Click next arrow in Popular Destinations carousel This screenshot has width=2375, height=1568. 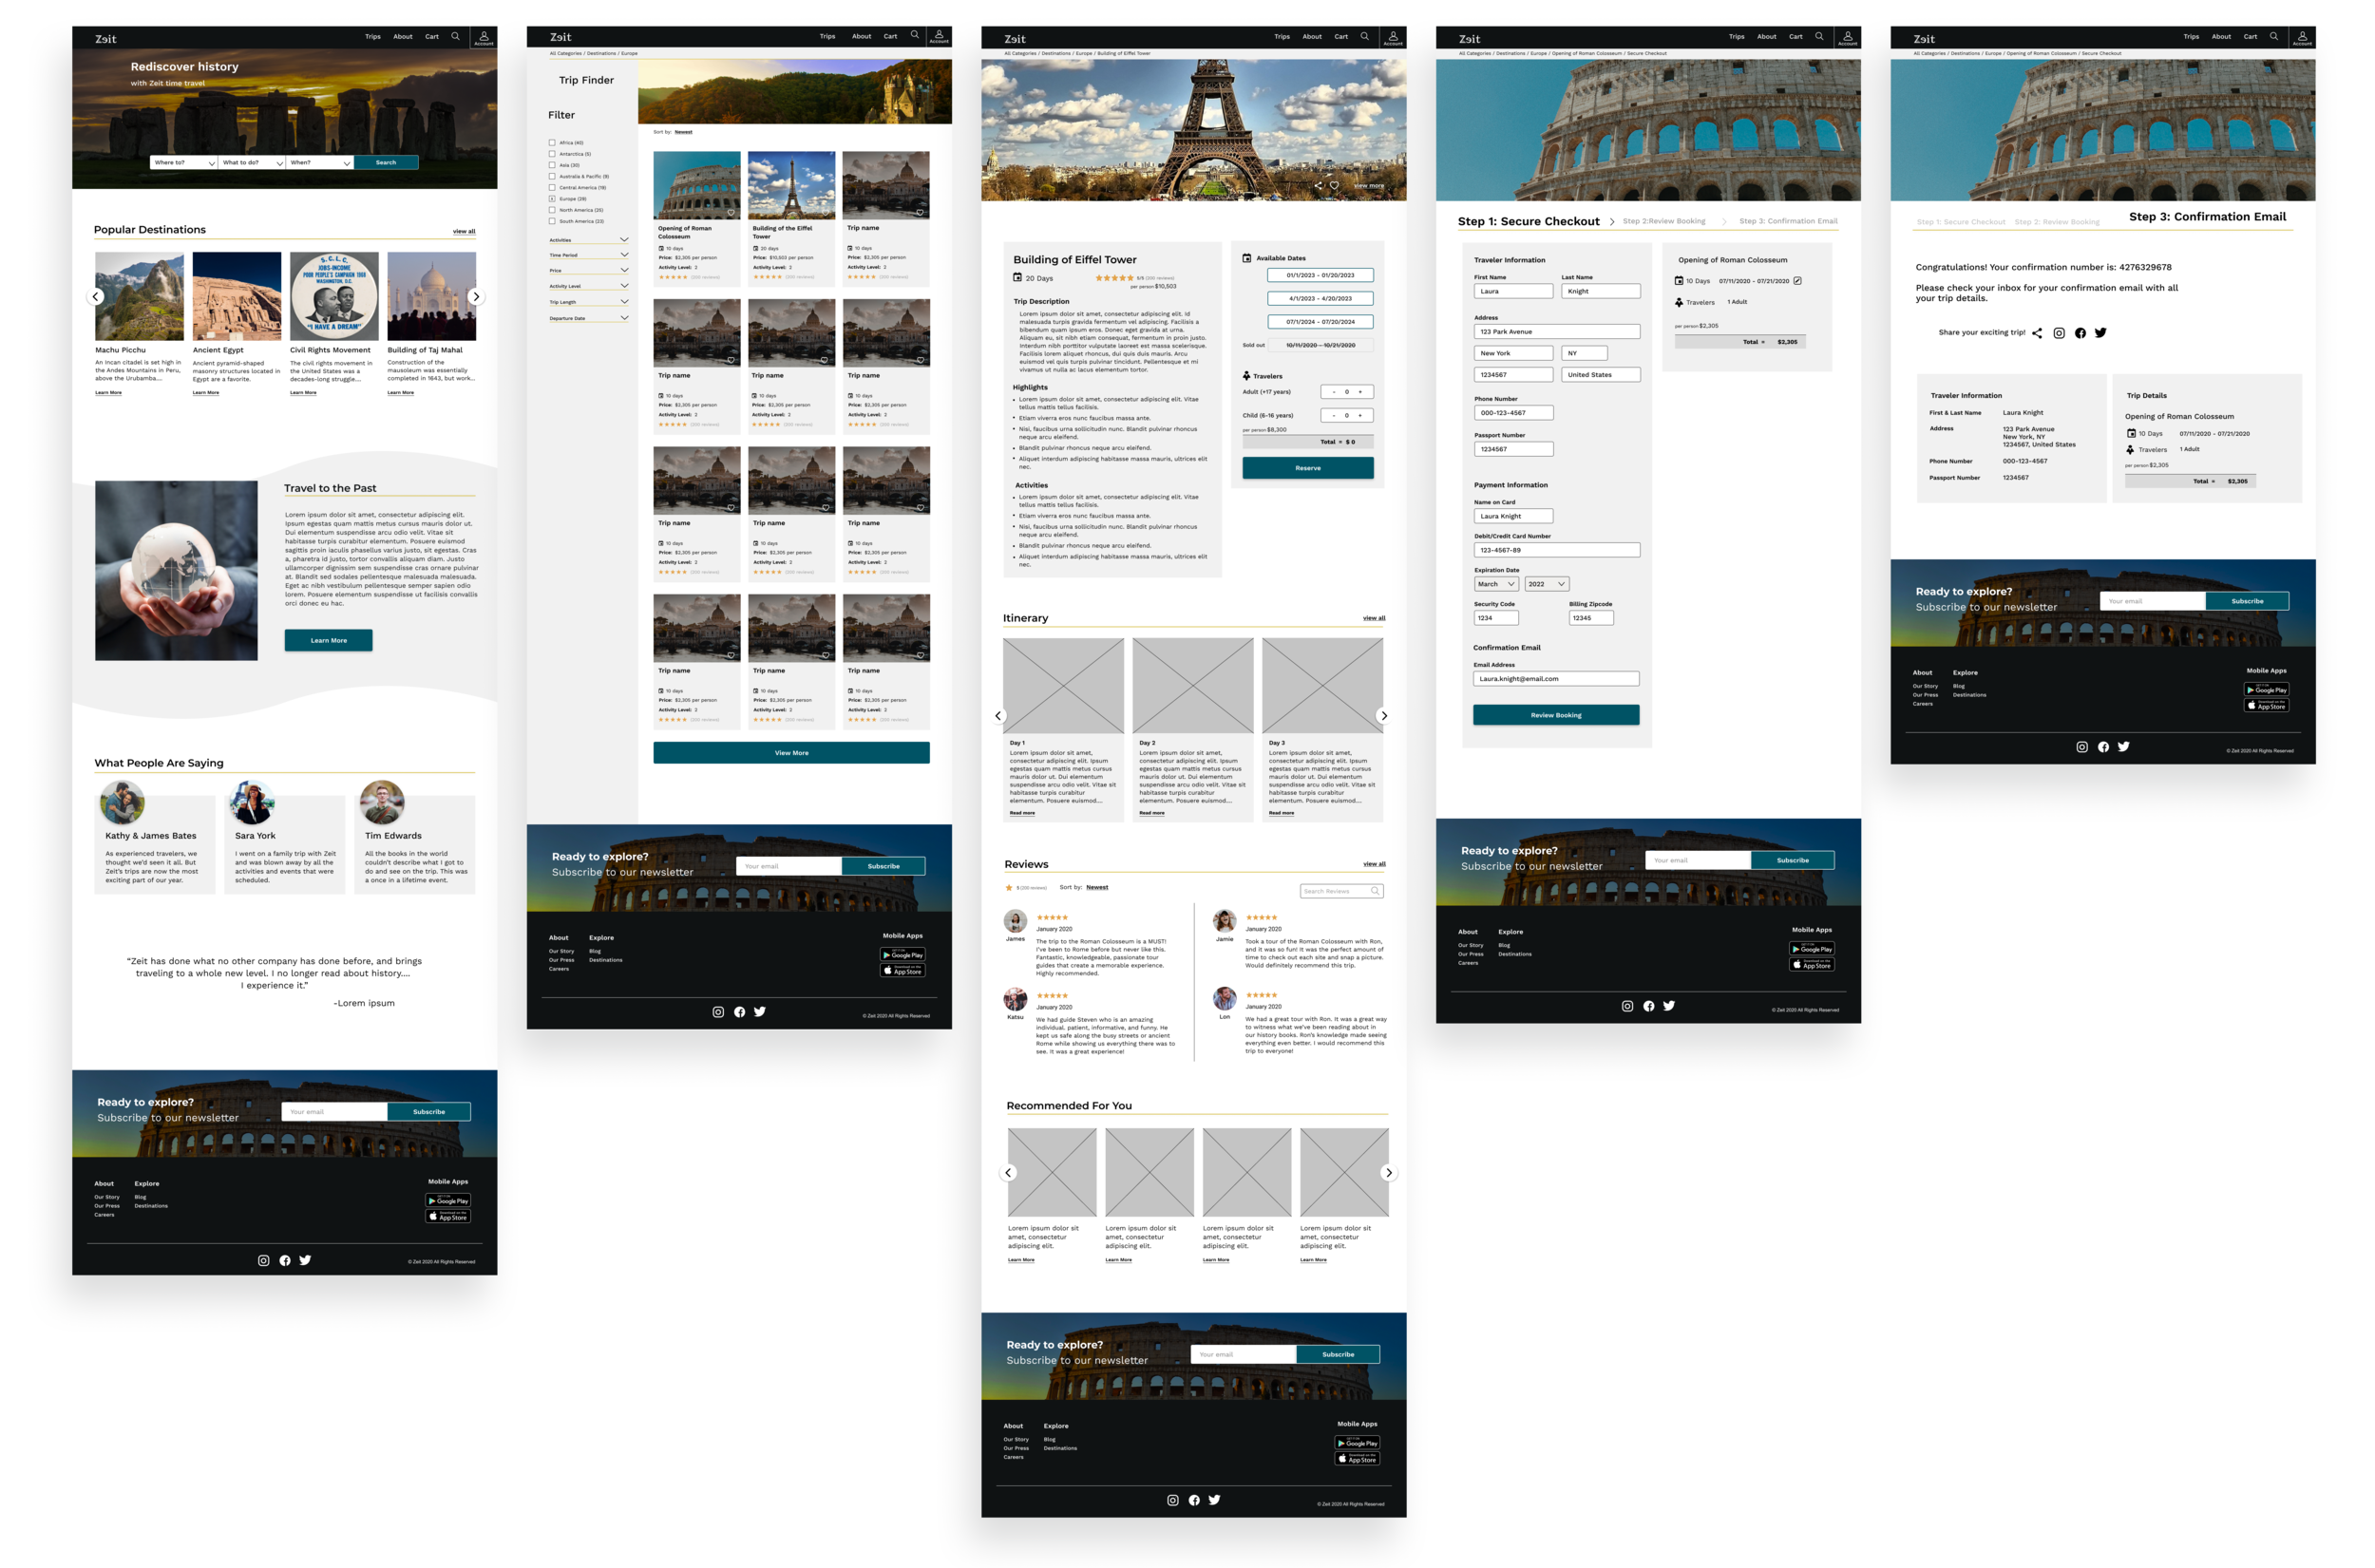(476, 297)
